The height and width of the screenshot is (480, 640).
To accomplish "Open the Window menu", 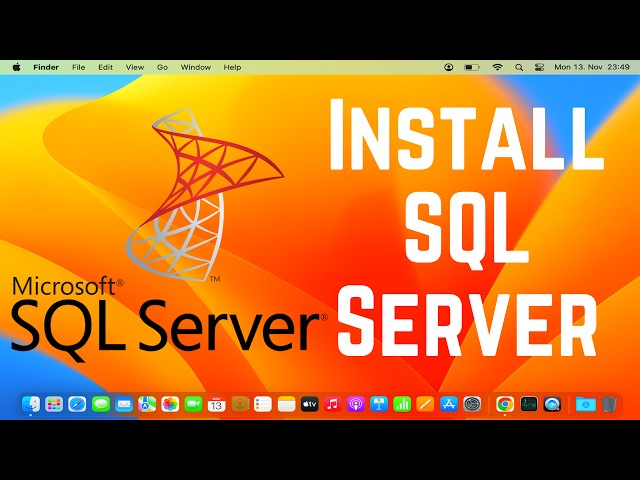I will 196,67.
